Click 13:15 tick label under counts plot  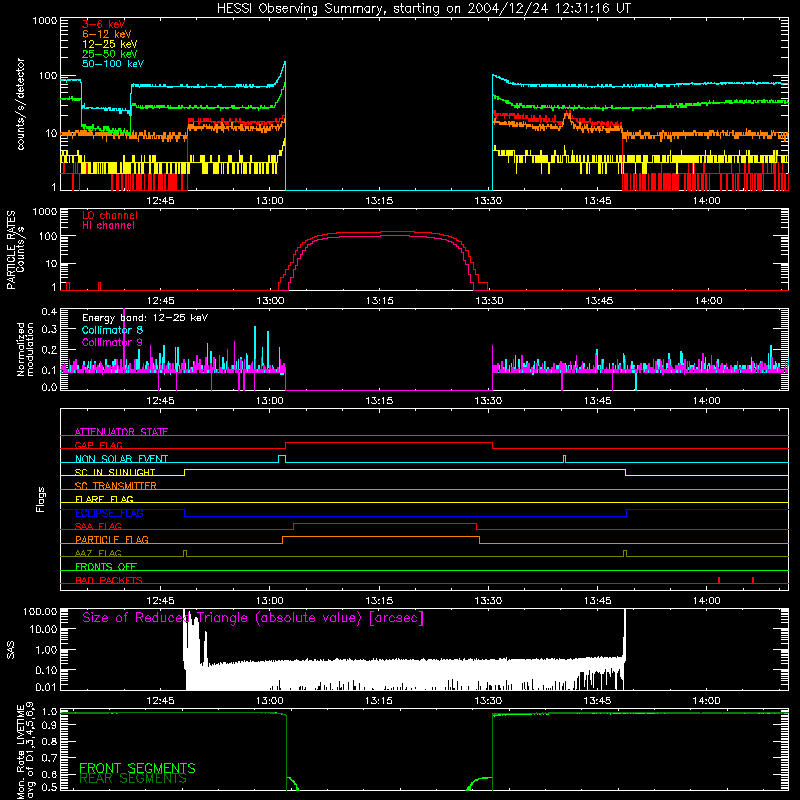pyautogui.click(x=379, y=201)
